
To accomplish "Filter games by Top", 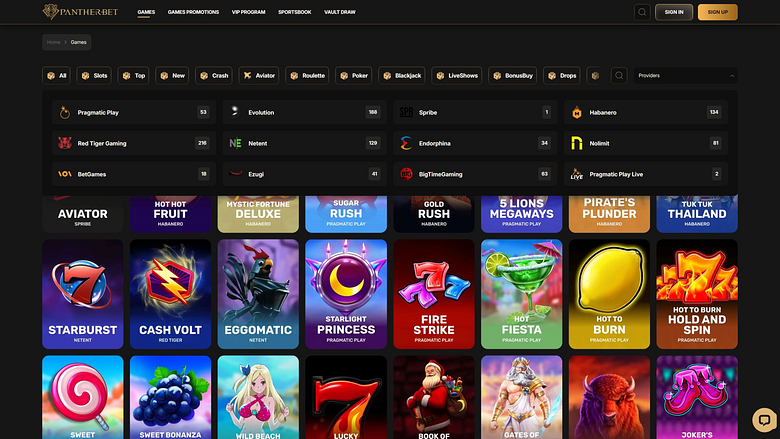I will pos(133,76).
